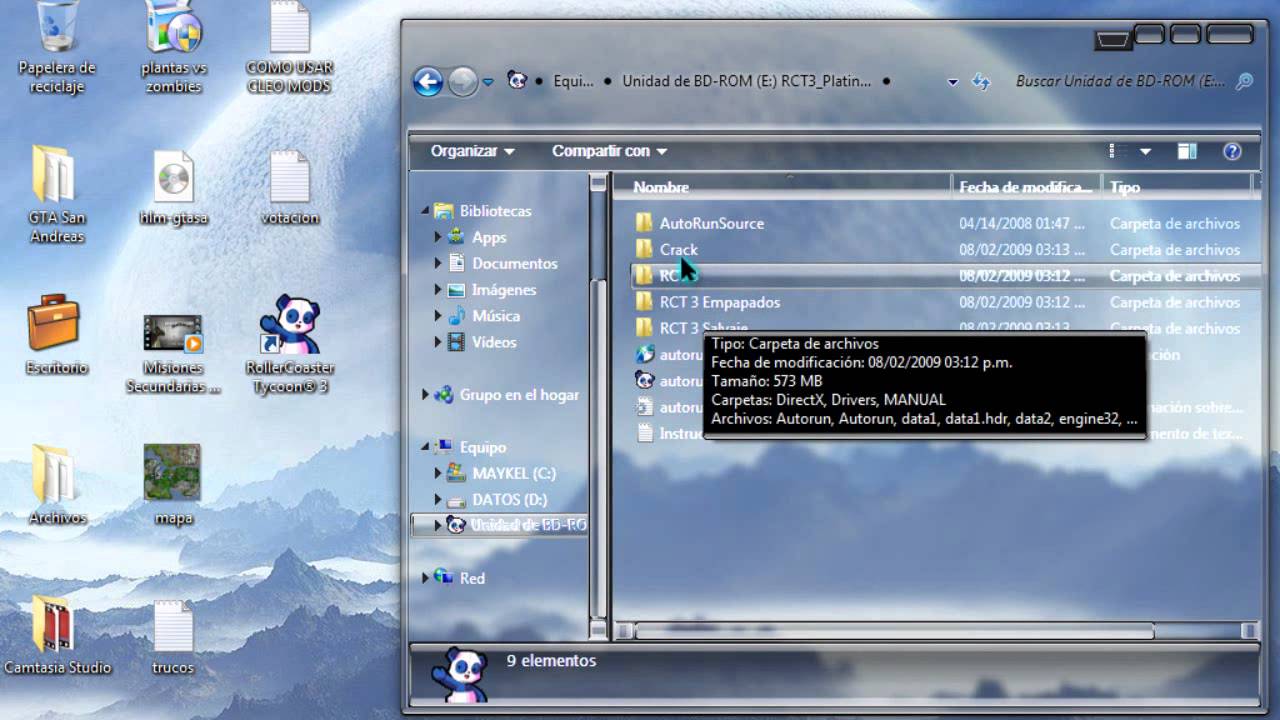Click the refresh icon beside the address bar
Image resolution: width=1280 pixels, height=720 pixels.
[x=981, y=81]
